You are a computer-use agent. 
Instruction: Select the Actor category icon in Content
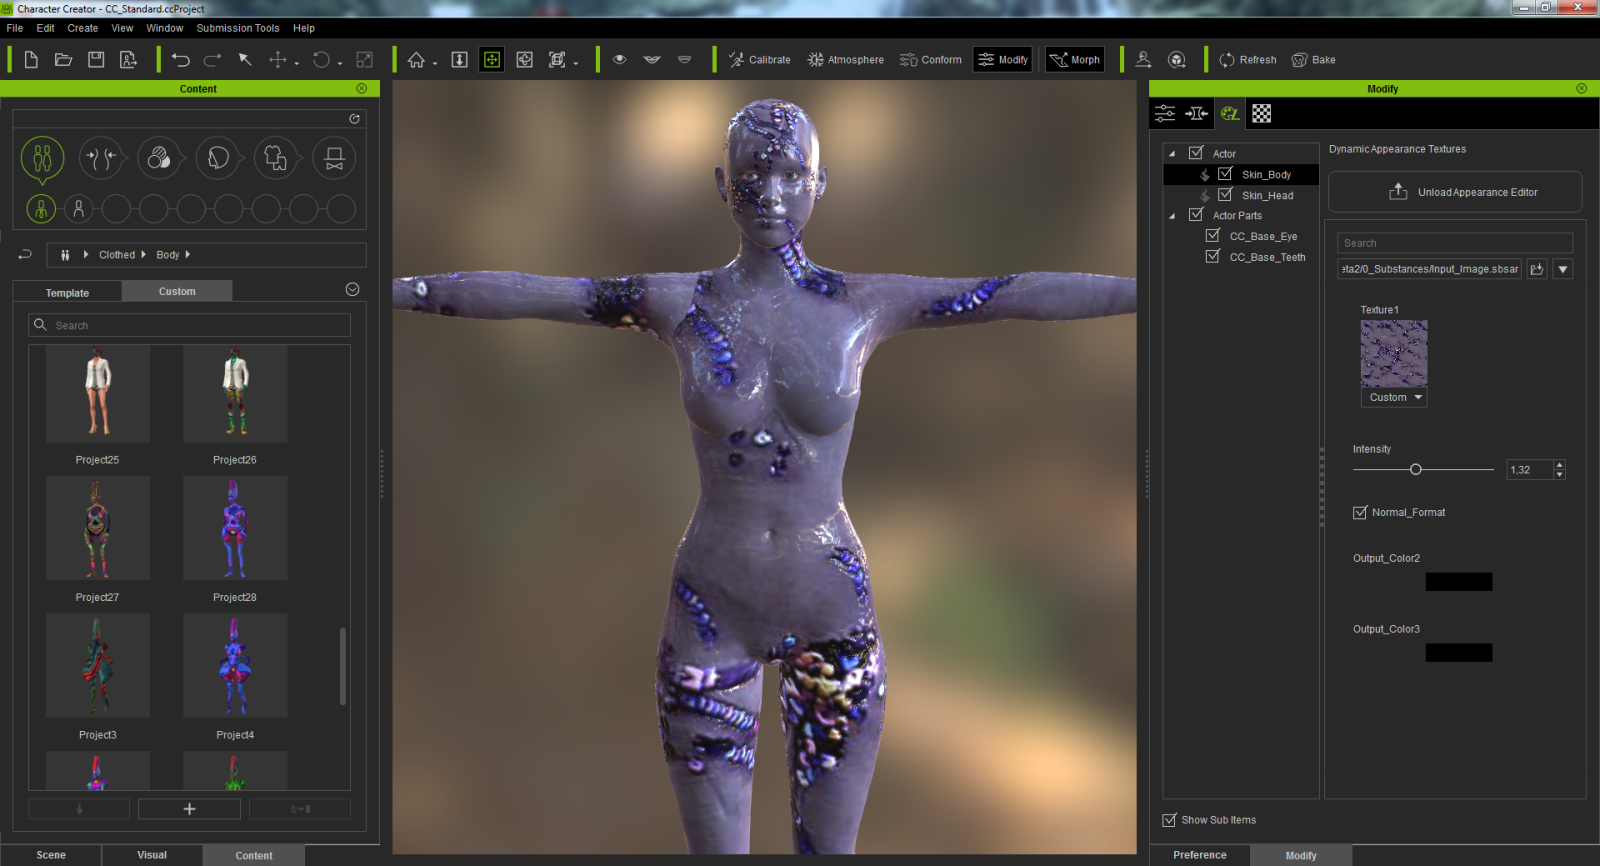pyautogui.click(x=42, y=158)
